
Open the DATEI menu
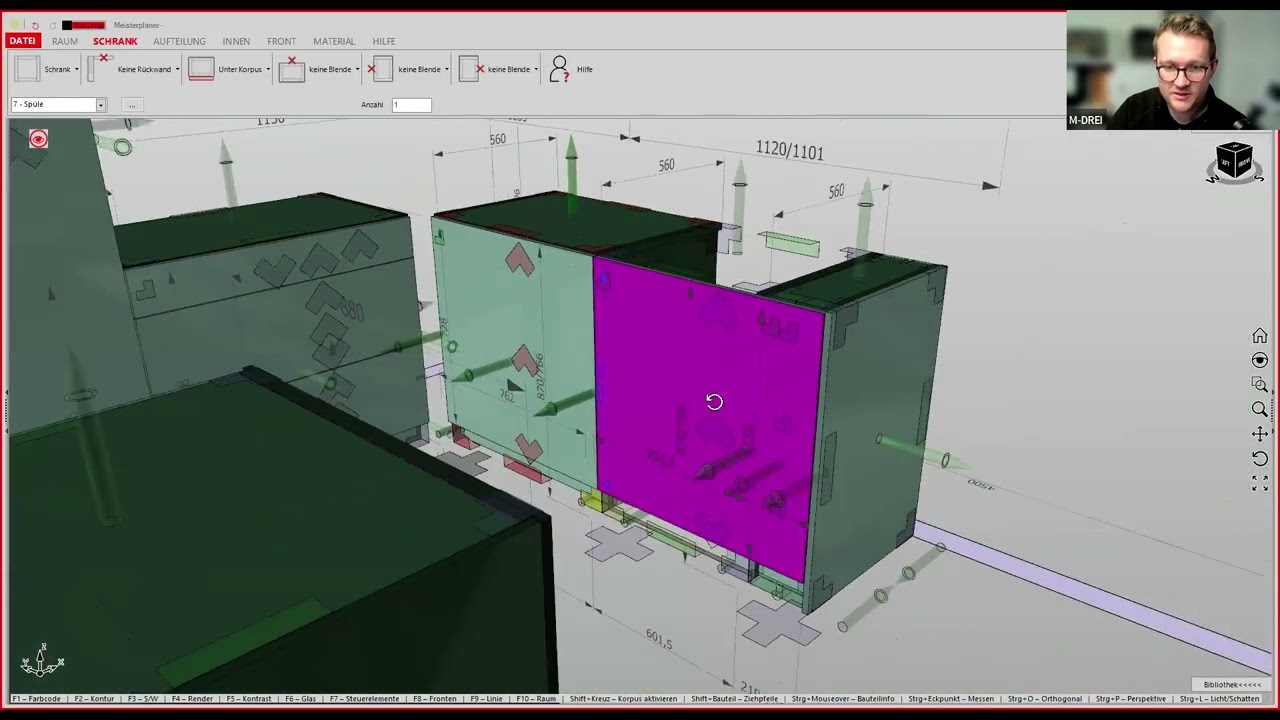pos(22,41)
